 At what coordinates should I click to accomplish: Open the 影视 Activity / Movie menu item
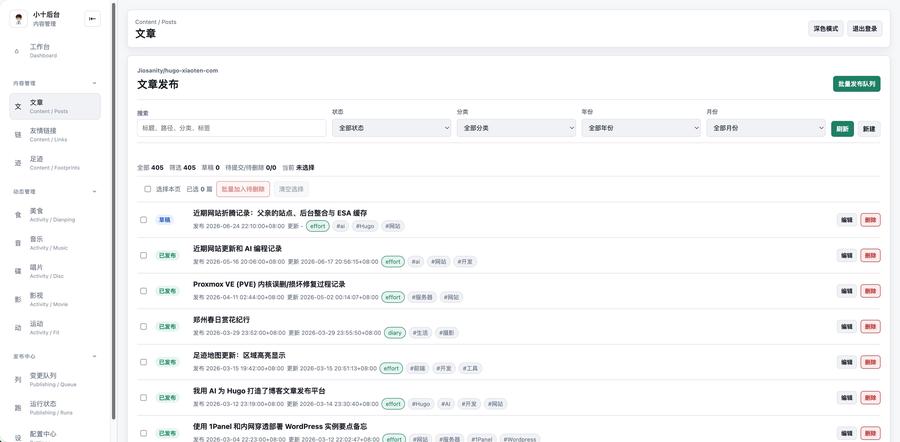pos(55,300)
